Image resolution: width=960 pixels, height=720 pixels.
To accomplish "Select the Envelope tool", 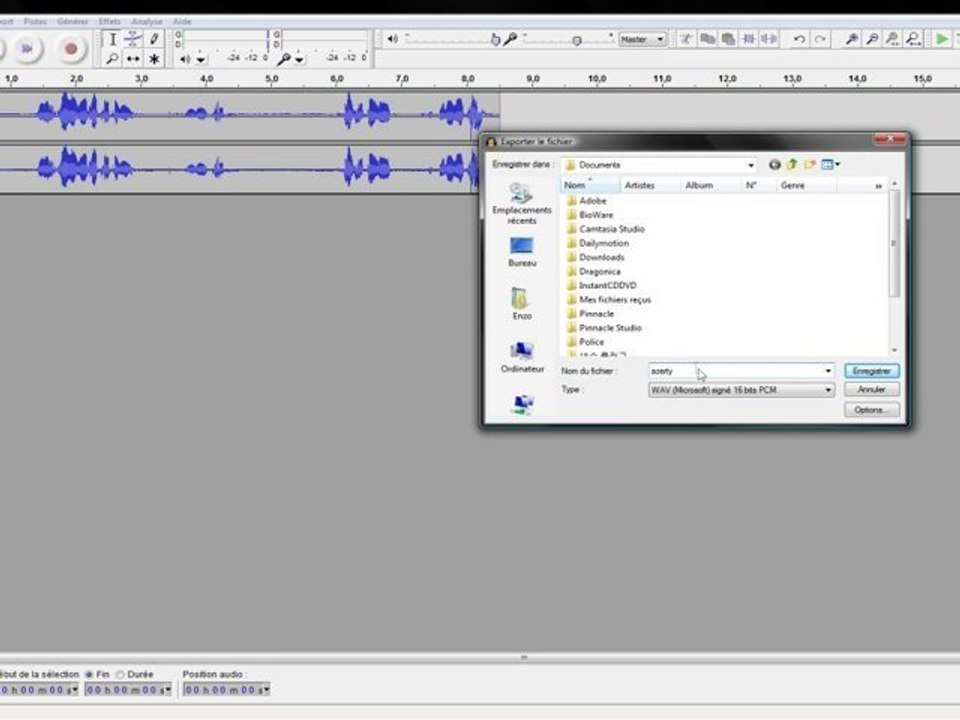I will coord(133,40).
